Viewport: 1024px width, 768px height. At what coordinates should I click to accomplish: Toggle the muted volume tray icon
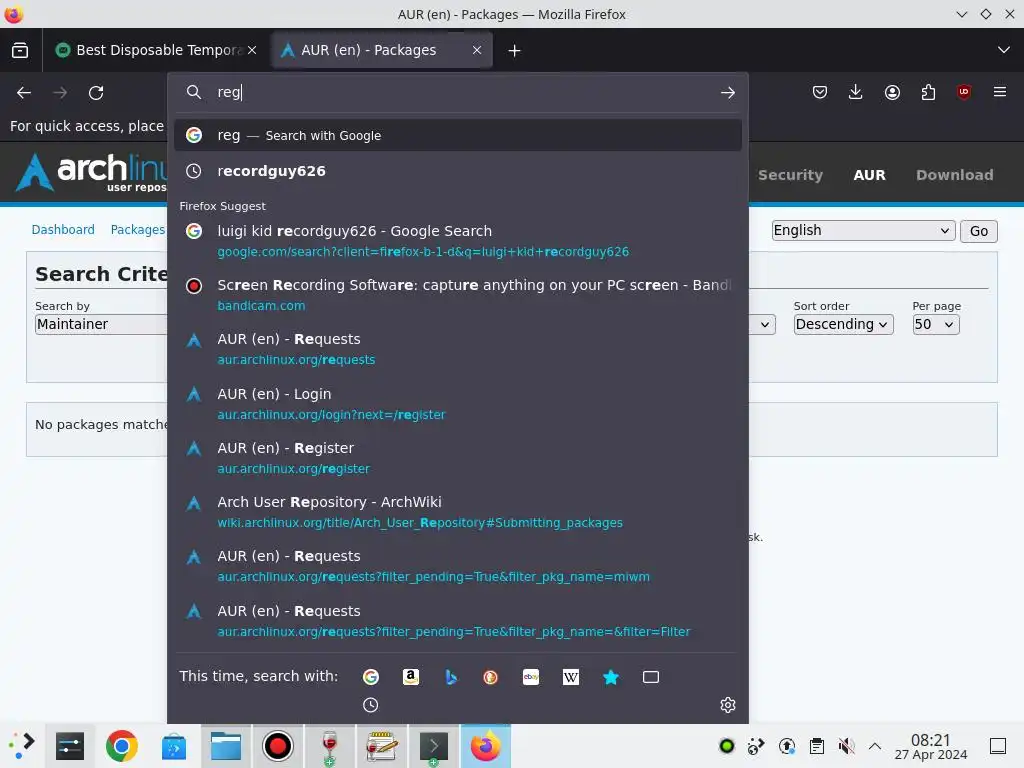(846, 746)
